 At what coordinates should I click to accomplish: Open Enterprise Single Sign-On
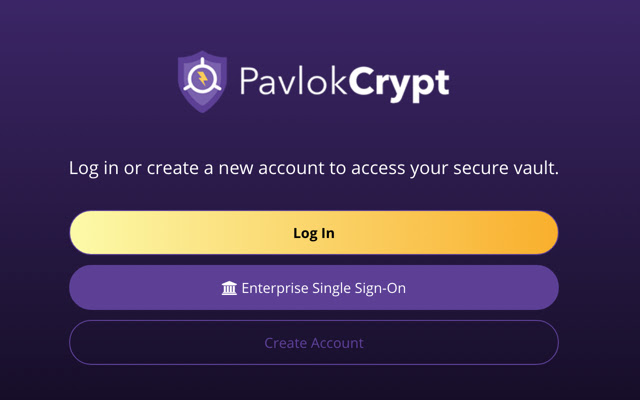point(313,288)
